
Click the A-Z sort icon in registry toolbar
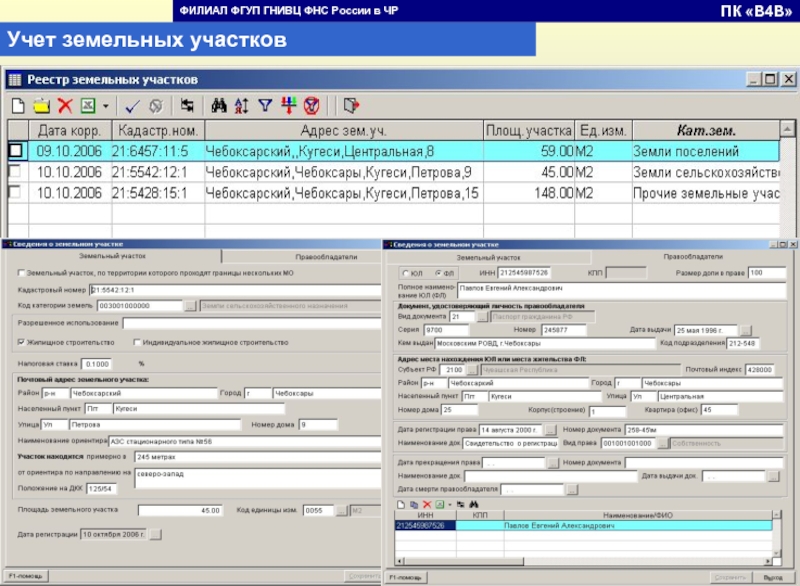click(241, 105)
